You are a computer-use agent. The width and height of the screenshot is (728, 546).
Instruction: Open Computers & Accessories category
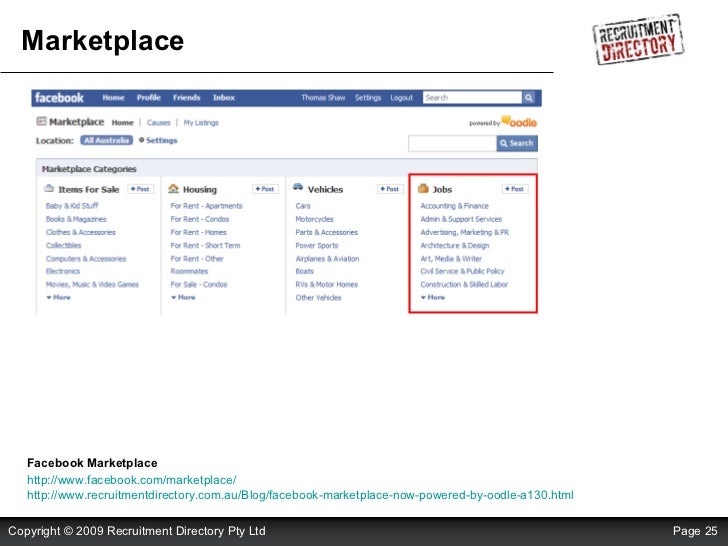(86, 259)
